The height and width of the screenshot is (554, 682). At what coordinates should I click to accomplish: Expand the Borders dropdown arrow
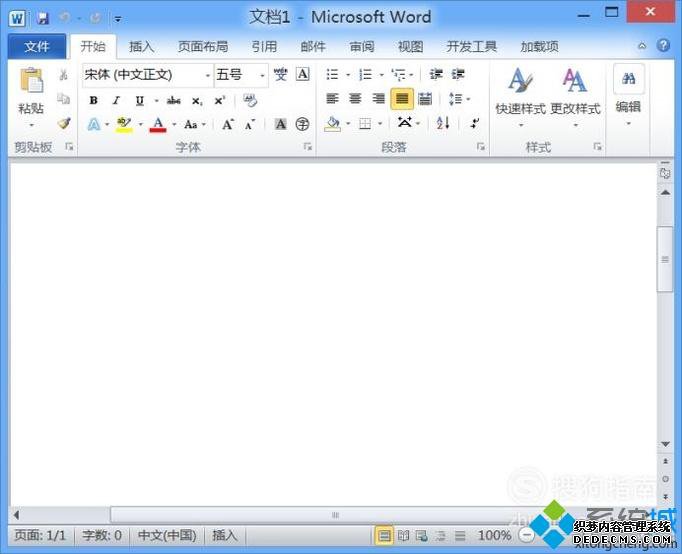click(380, 124)
